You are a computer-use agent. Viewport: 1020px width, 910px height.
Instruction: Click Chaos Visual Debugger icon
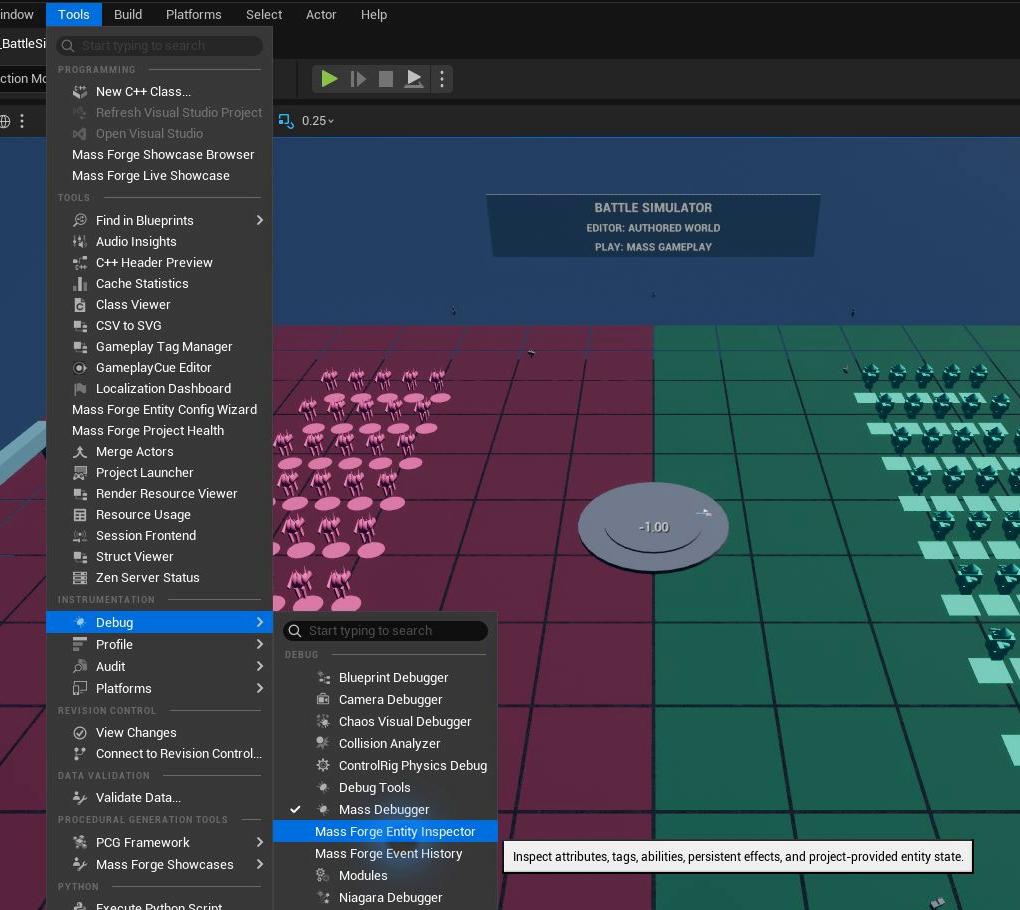(x=323, y=721)
